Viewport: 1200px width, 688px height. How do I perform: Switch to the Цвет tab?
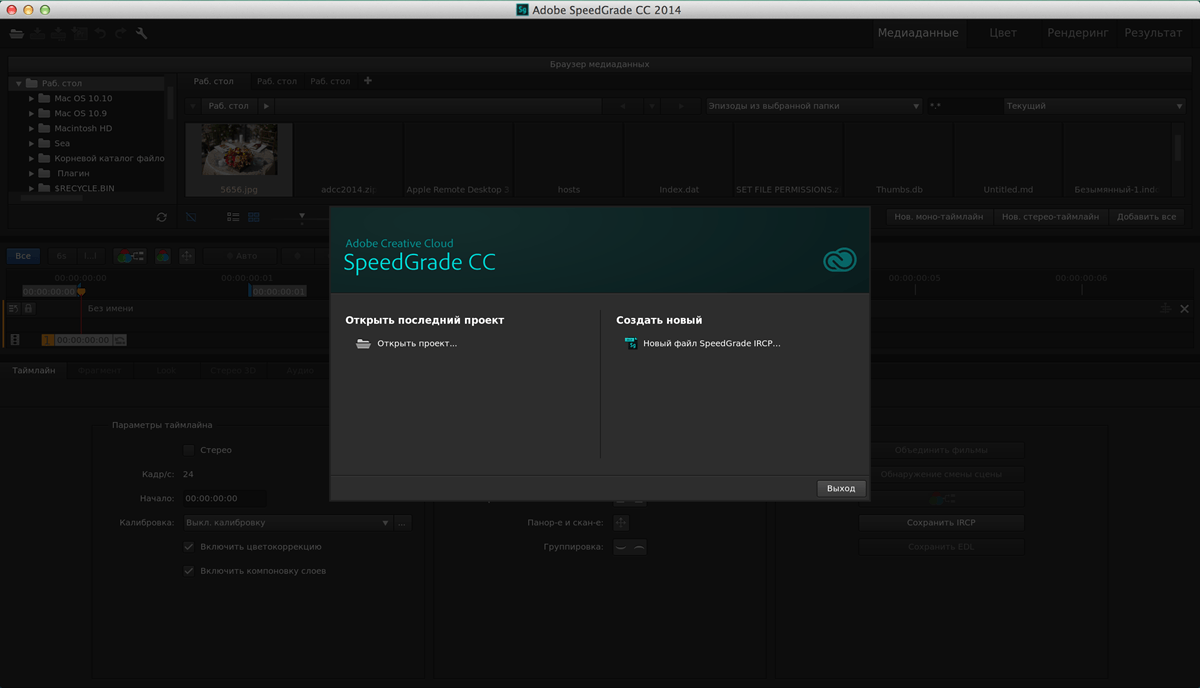pos(1003,33)
